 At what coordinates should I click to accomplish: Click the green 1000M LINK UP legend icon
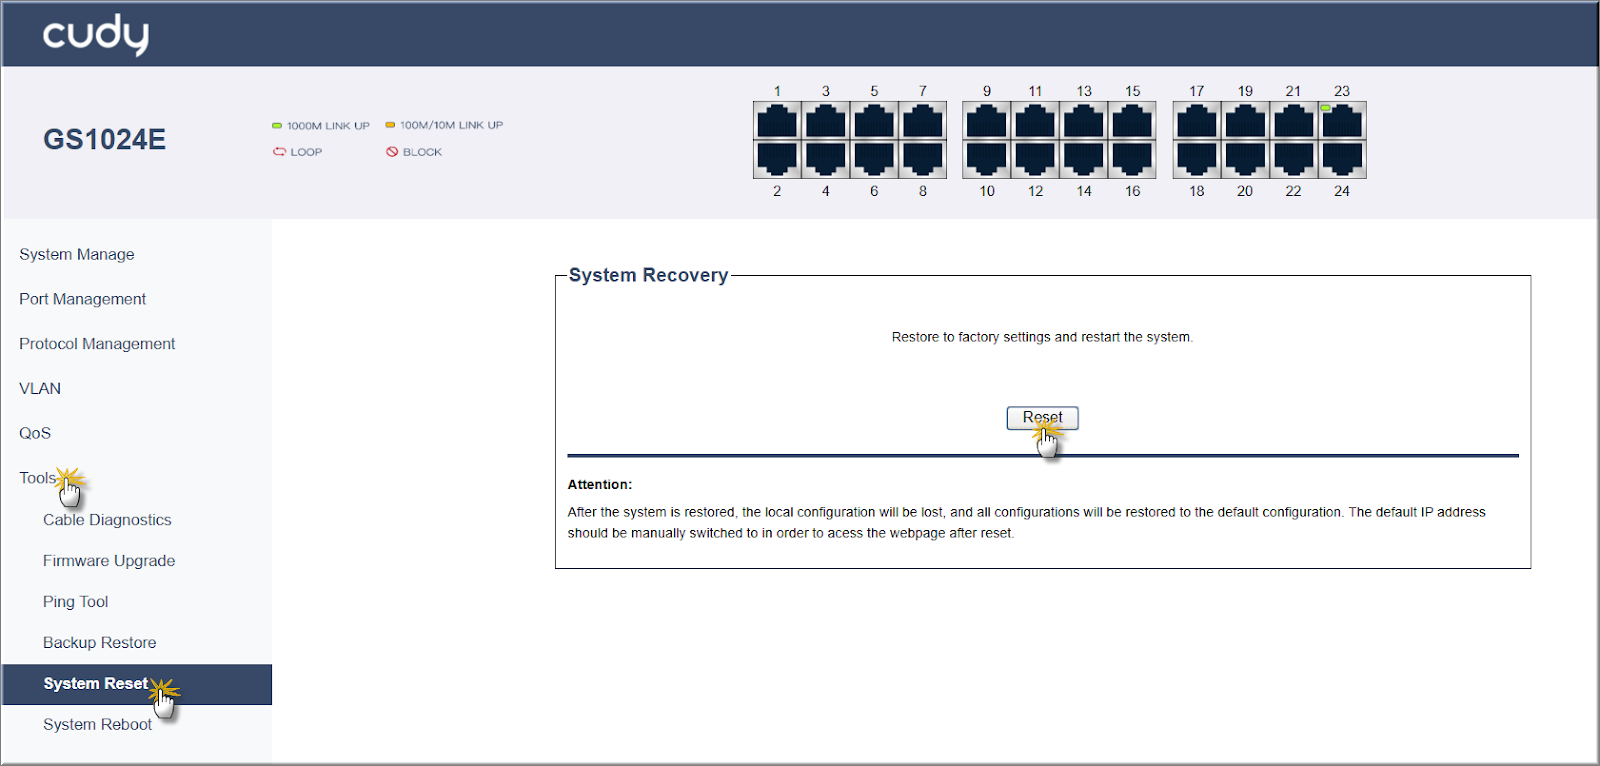click(277, 126)
